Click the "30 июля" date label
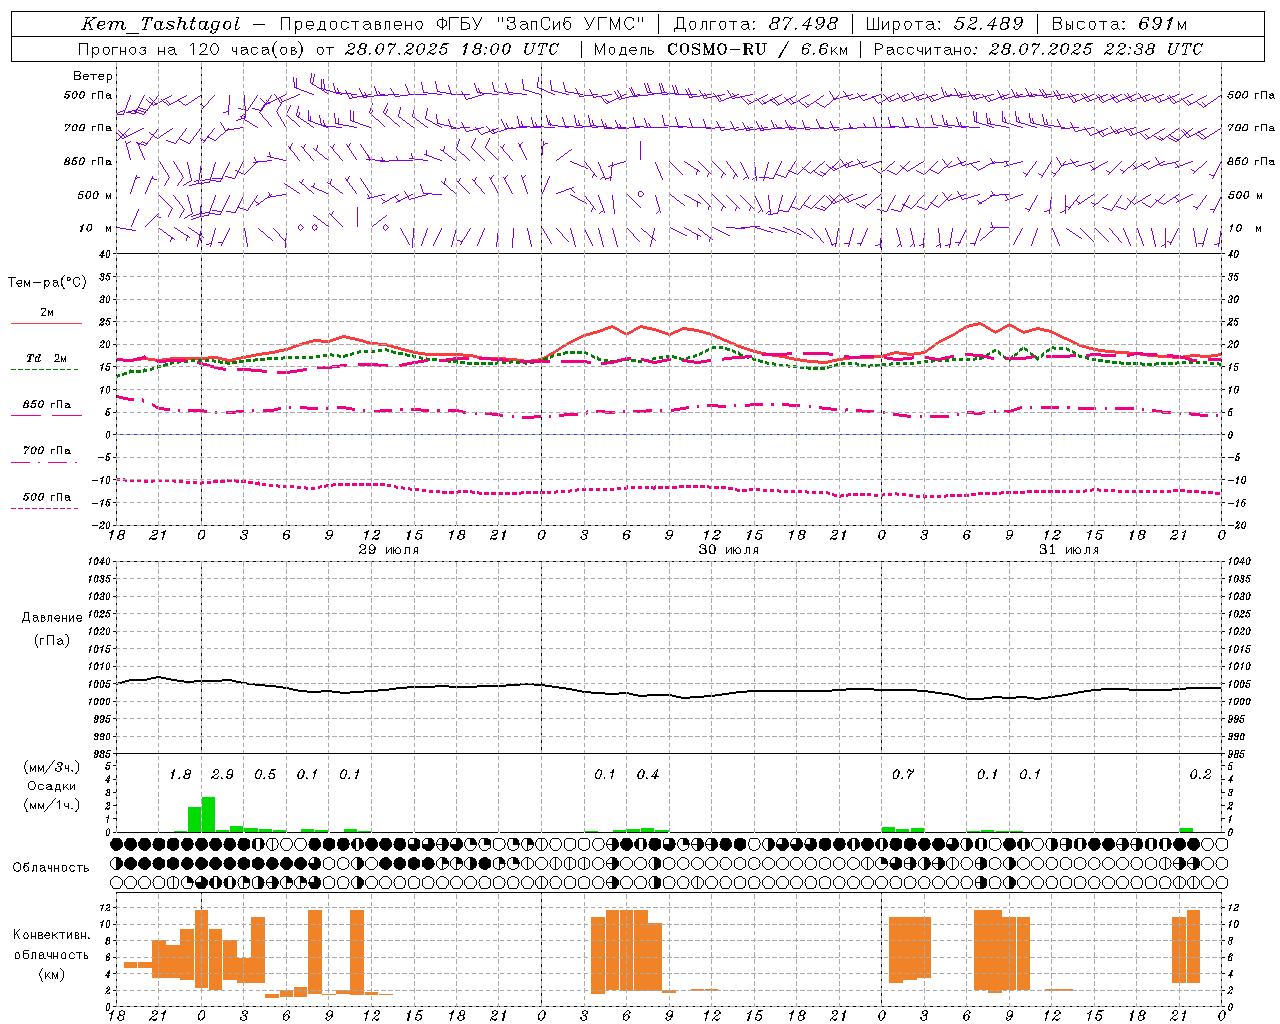This screenshot has height=1024, width=1280. click(728, 550)
